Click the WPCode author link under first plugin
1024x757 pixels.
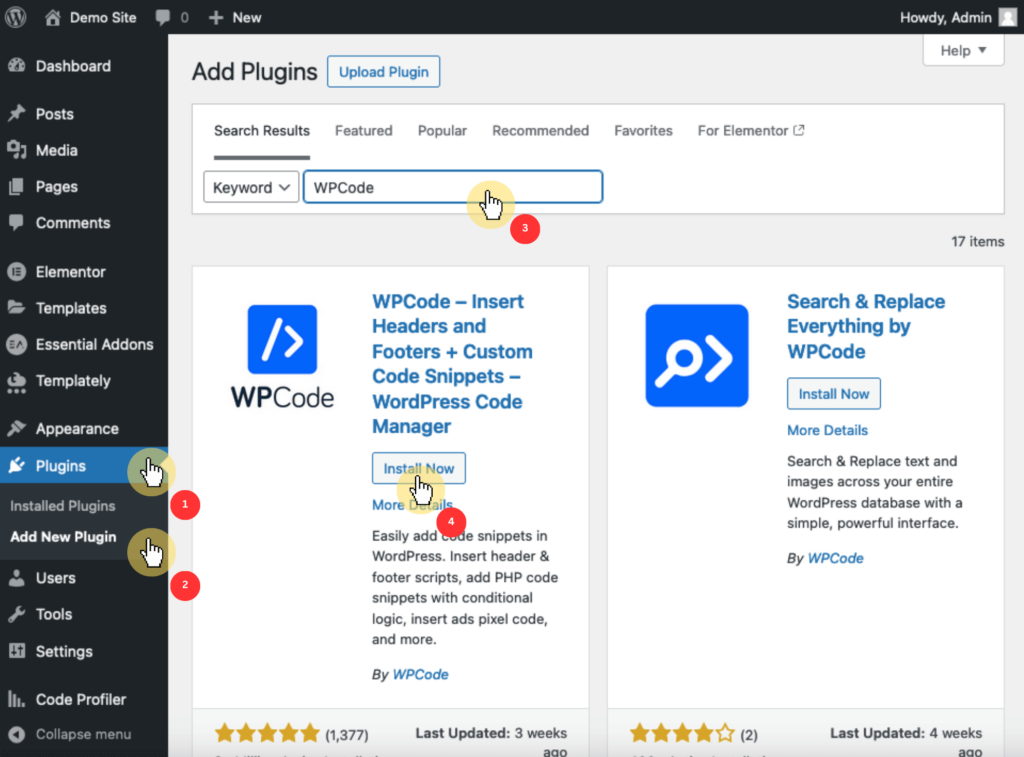coord(420,675)
